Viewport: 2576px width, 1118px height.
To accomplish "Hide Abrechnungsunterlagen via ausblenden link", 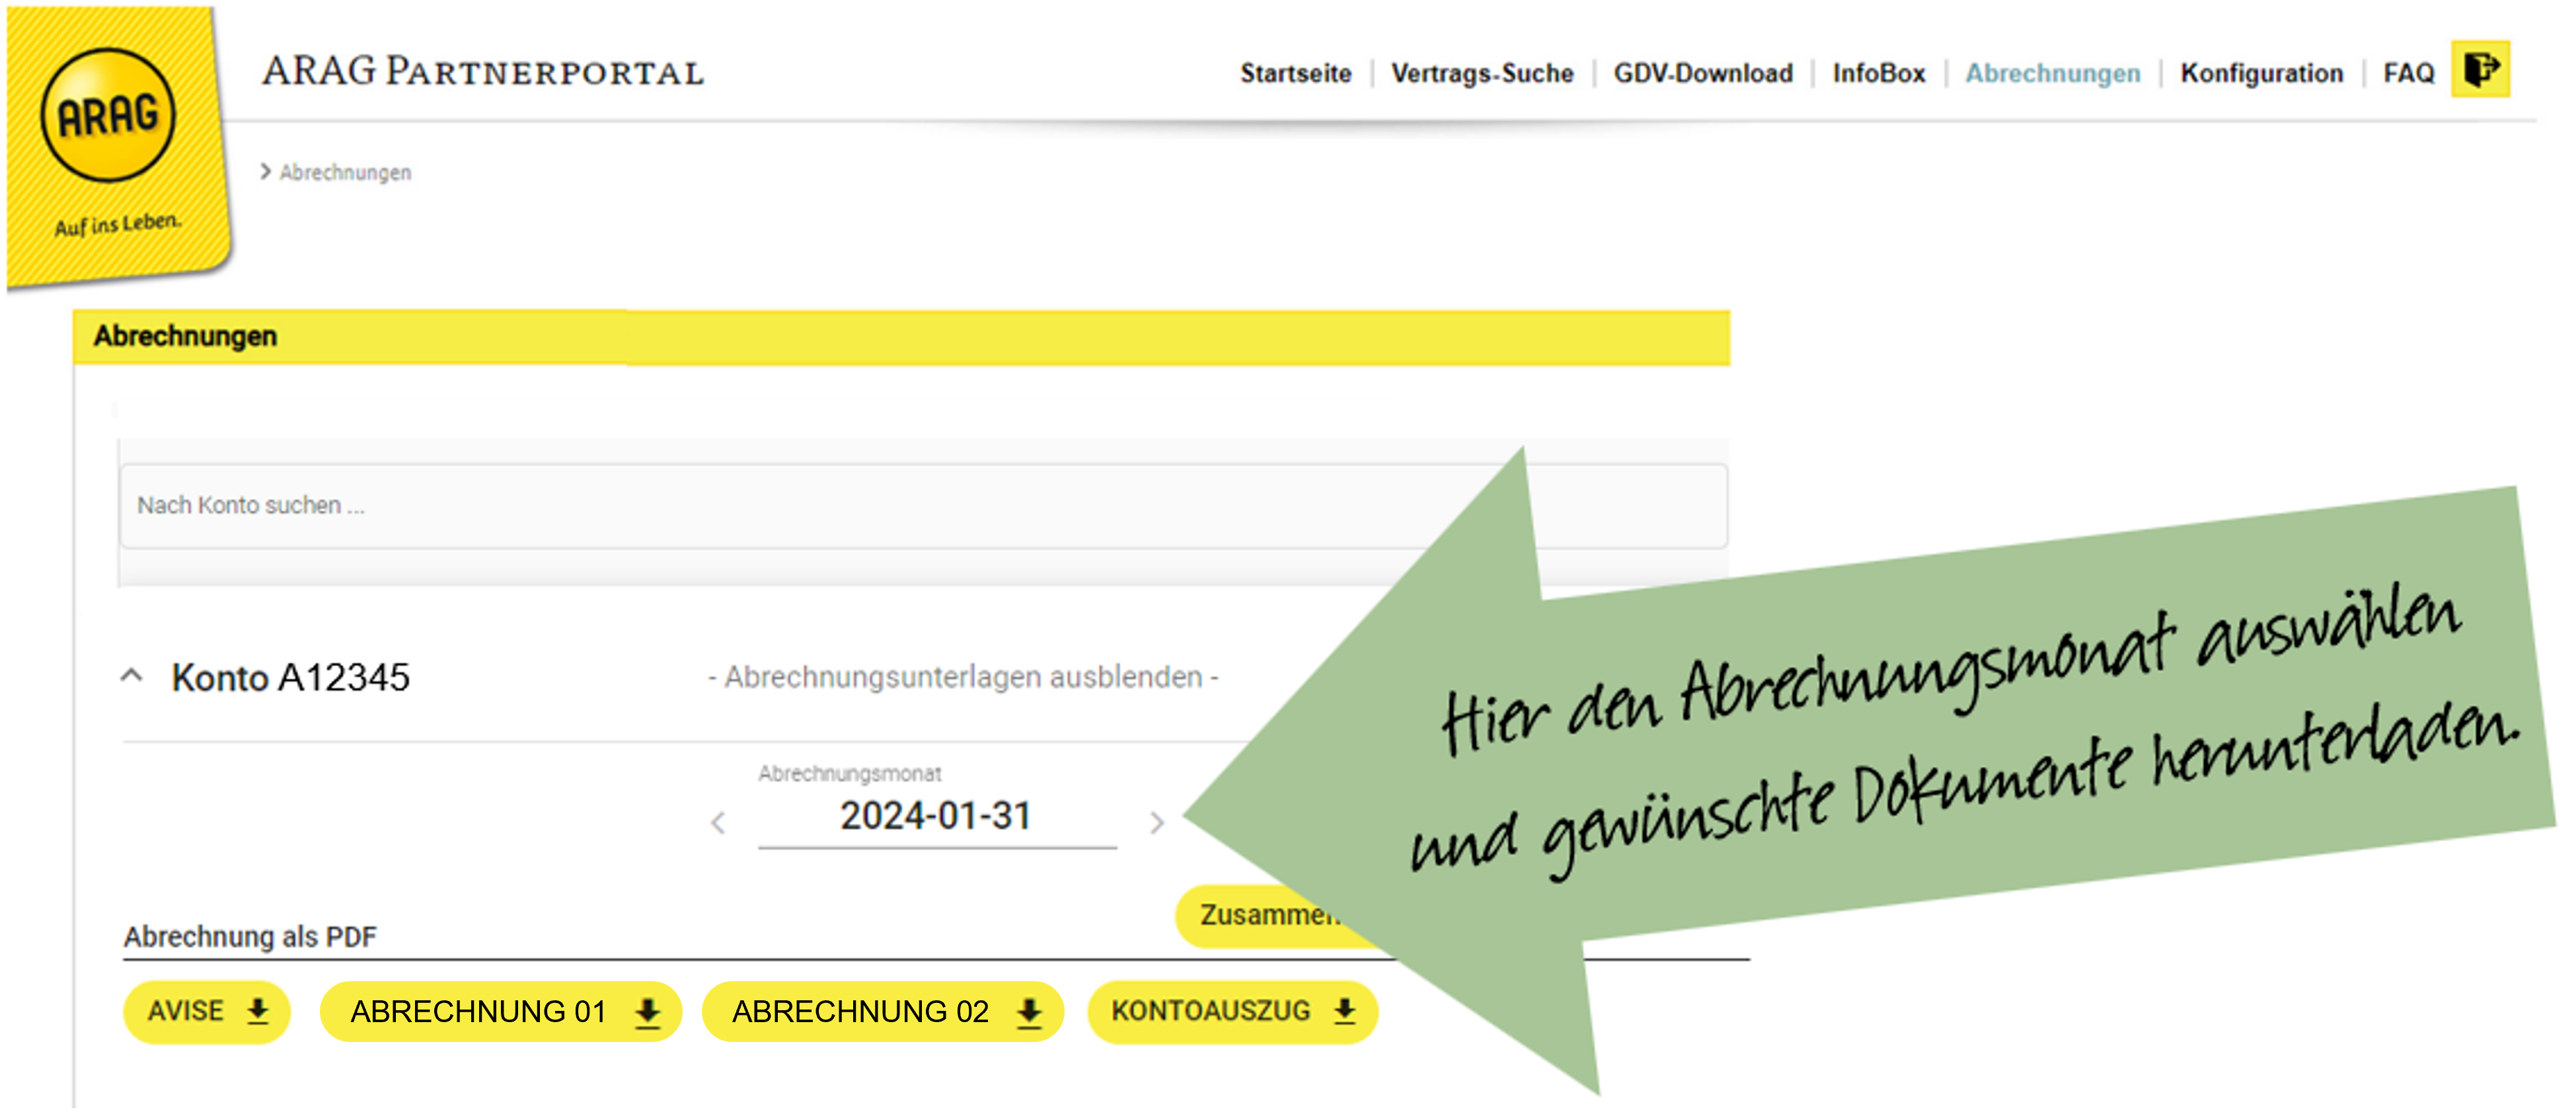I will point(963,677).
